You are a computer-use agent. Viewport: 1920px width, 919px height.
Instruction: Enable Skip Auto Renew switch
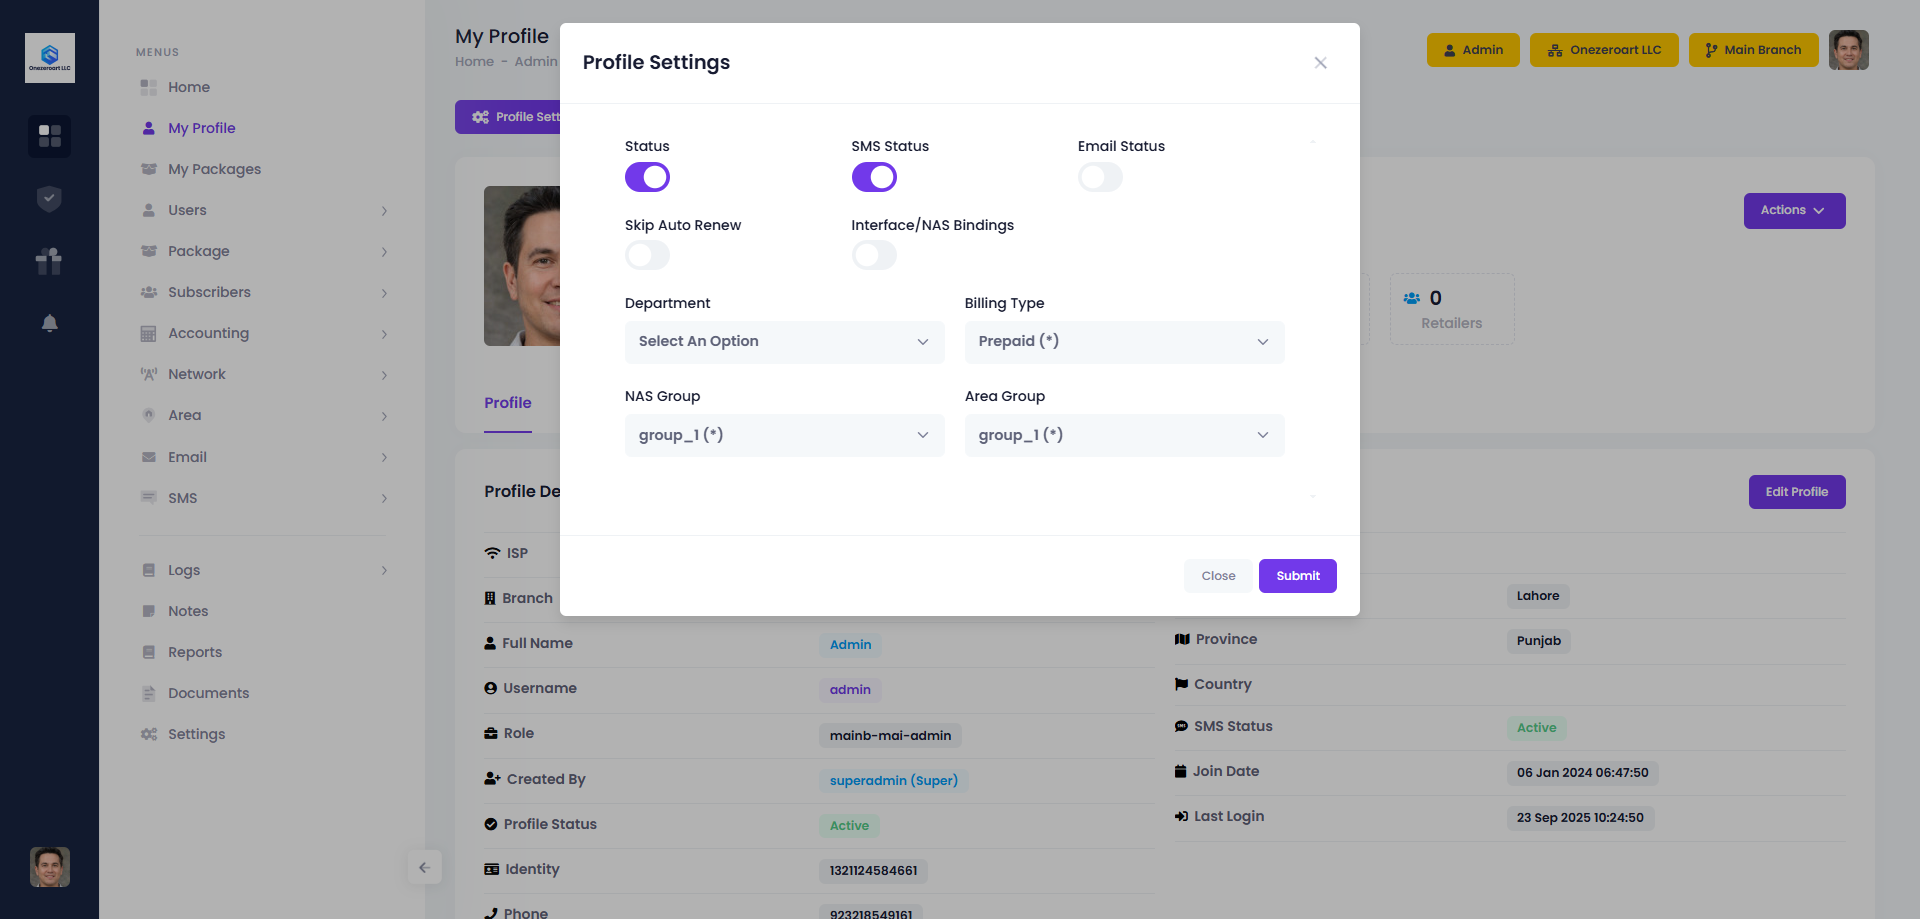(647, 256)
